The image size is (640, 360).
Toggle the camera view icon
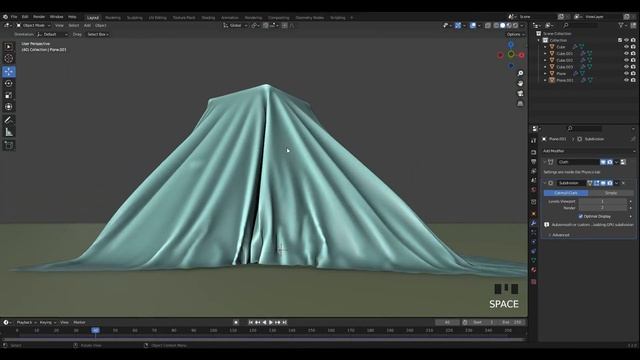(520, 93)
